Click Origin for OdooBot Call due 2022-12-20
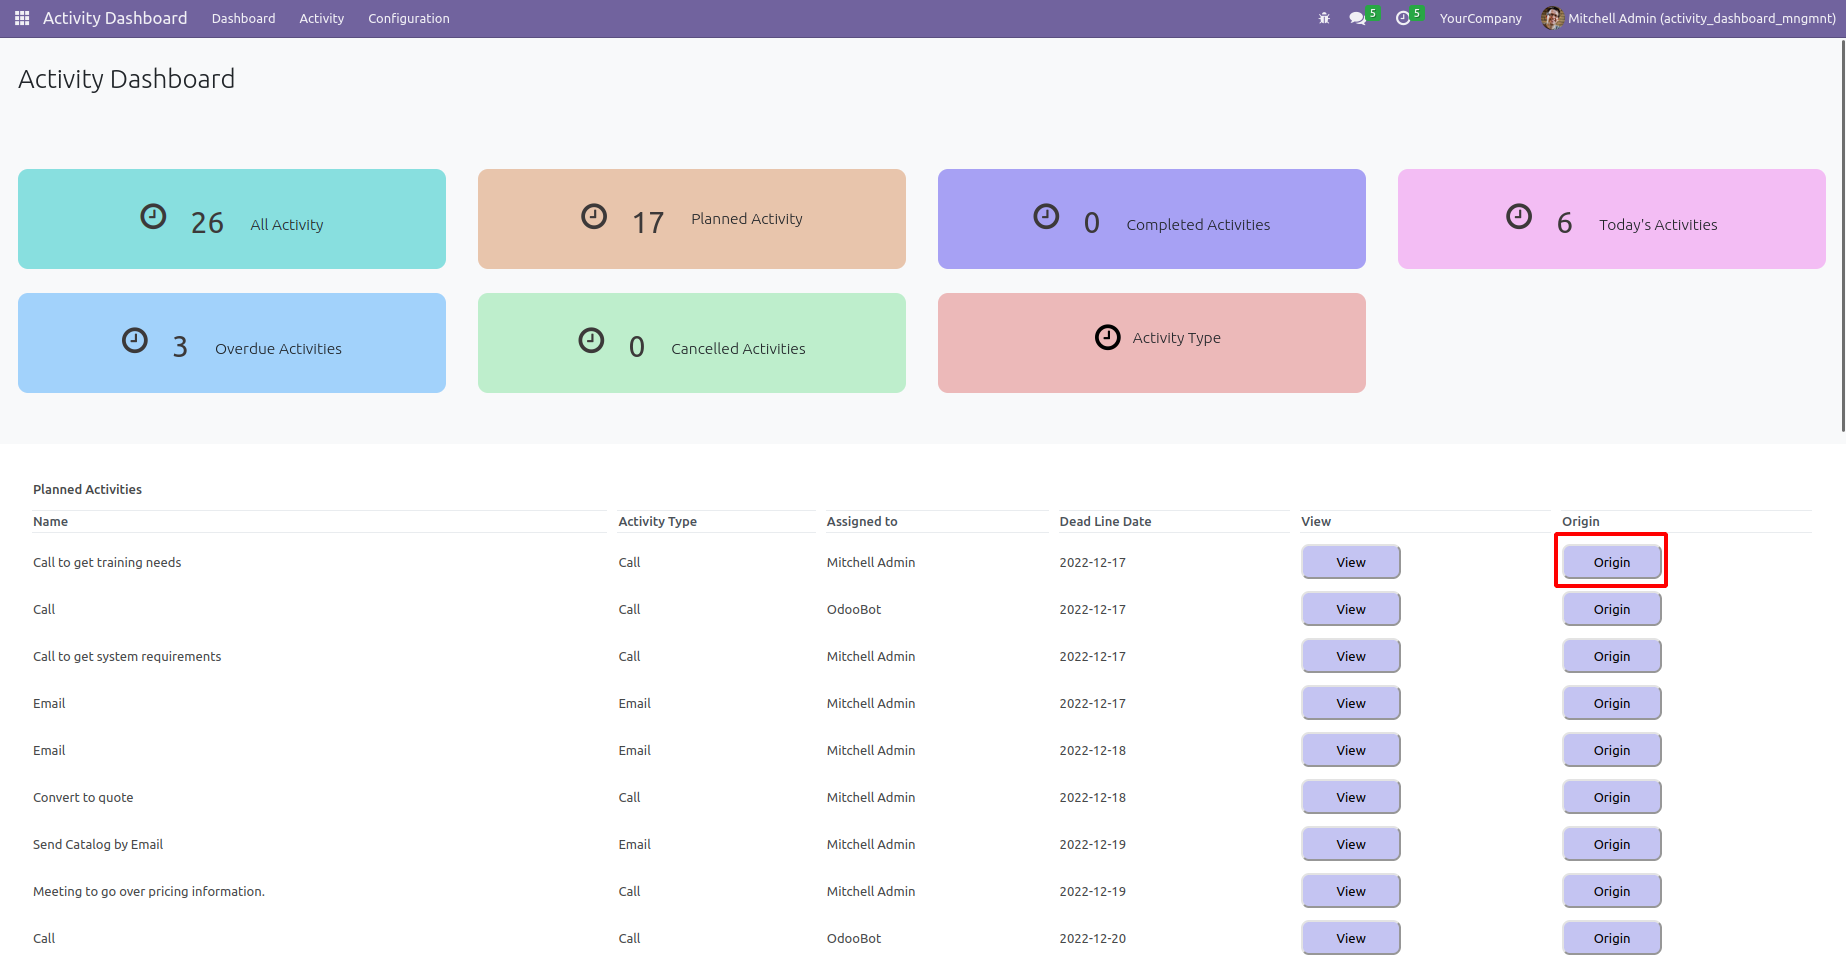 tap(1612, 938)
